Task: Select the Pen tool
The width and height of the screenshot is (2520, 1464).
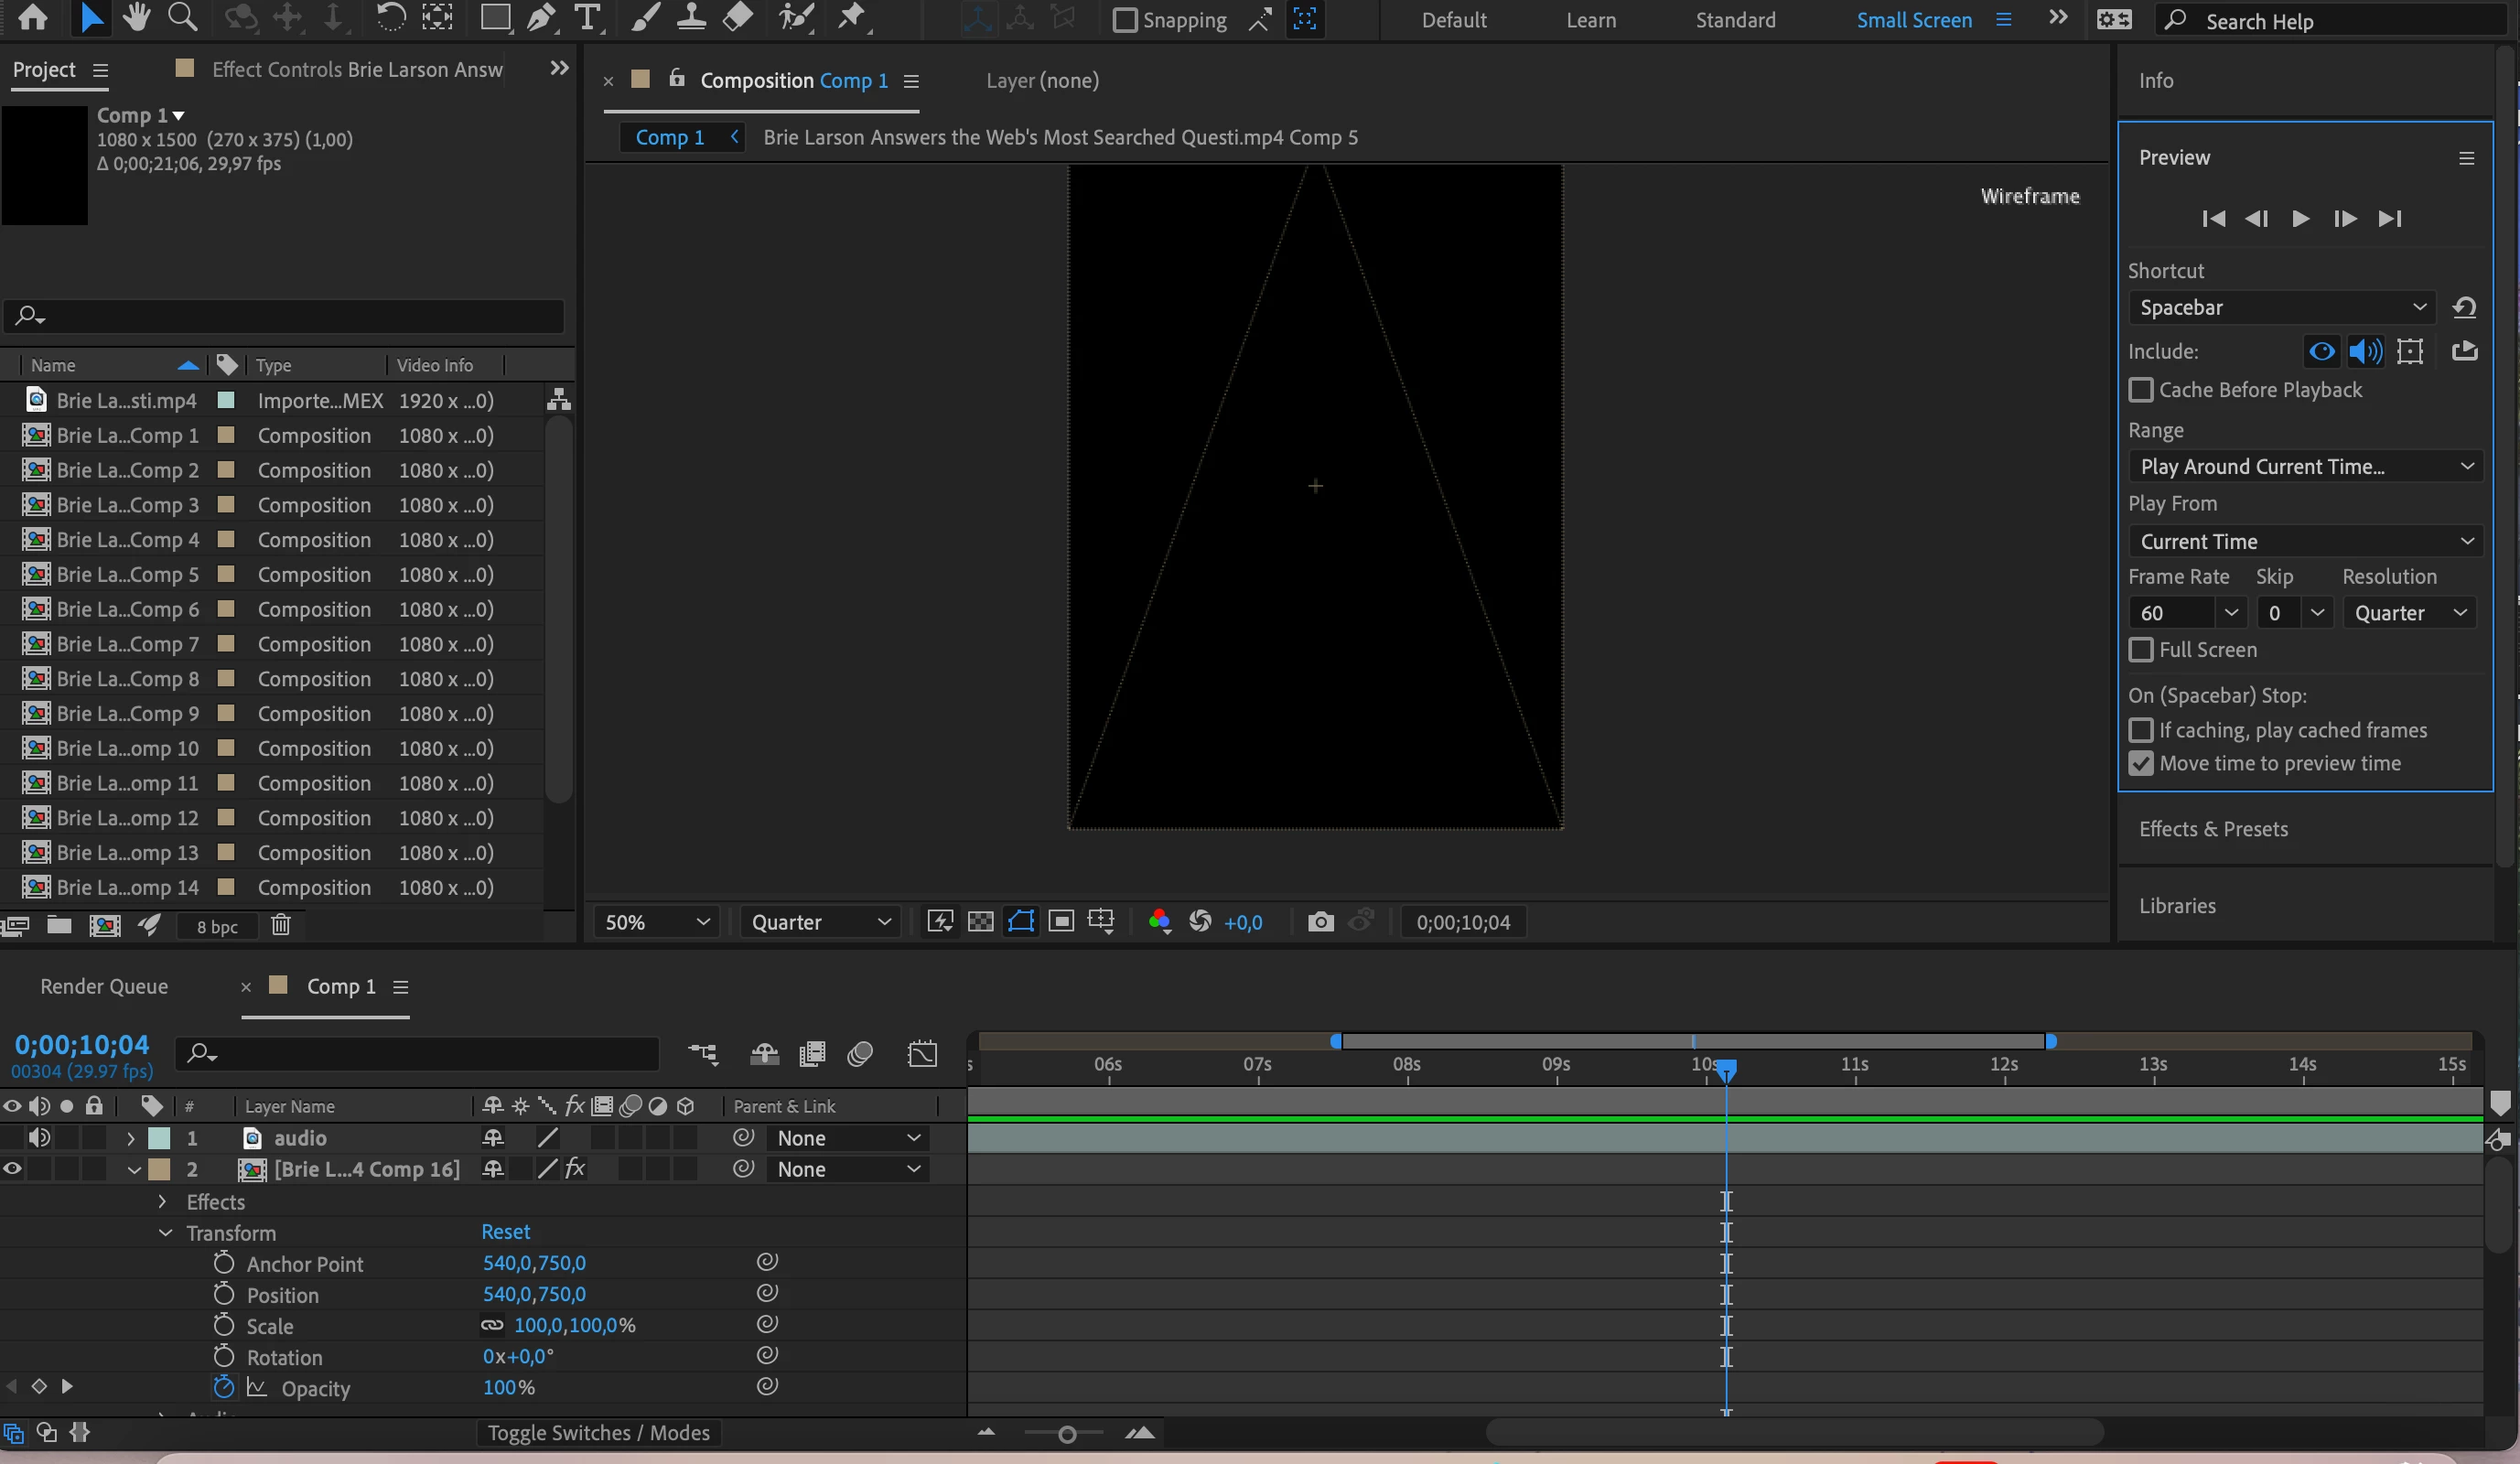Action: [x=541, y=17]
